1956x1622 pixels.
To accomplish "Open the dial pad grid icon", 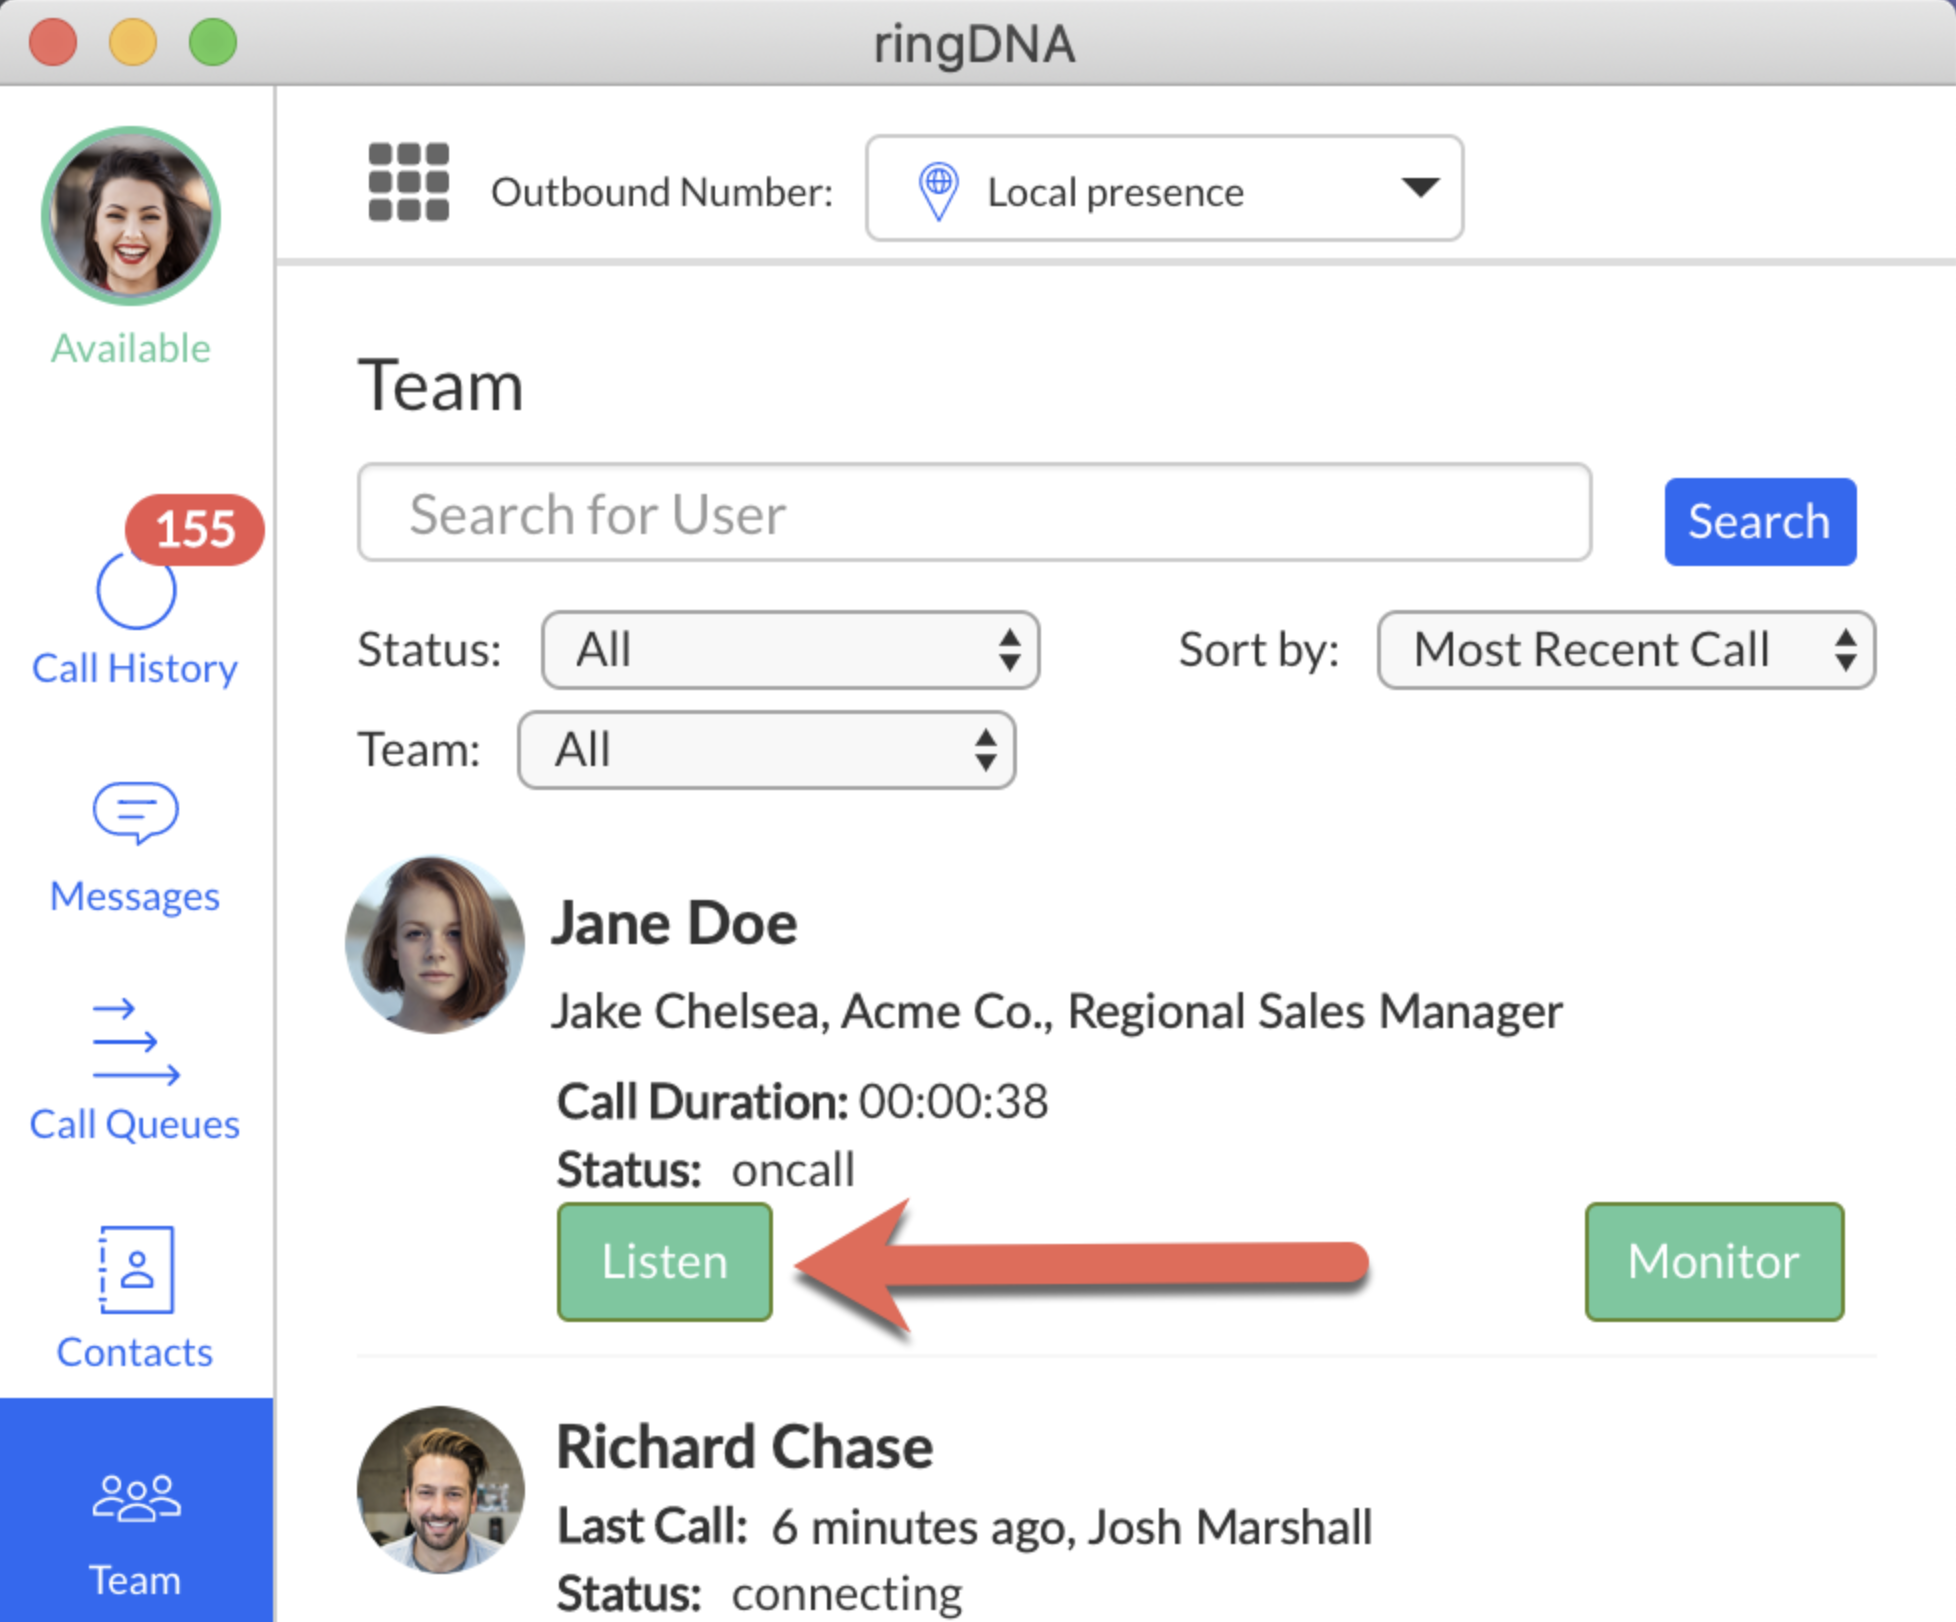I will pos(408,182).
